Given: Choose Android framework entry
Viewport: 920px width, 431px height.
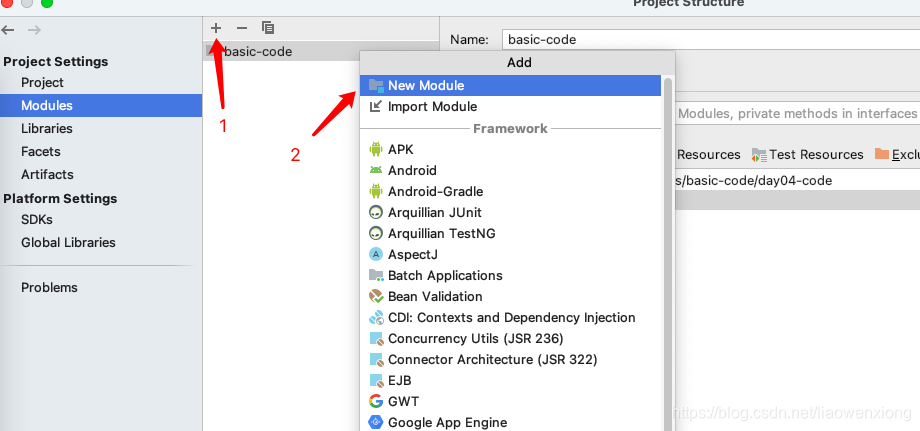Looking at the screenshot, I should [510, 171].
